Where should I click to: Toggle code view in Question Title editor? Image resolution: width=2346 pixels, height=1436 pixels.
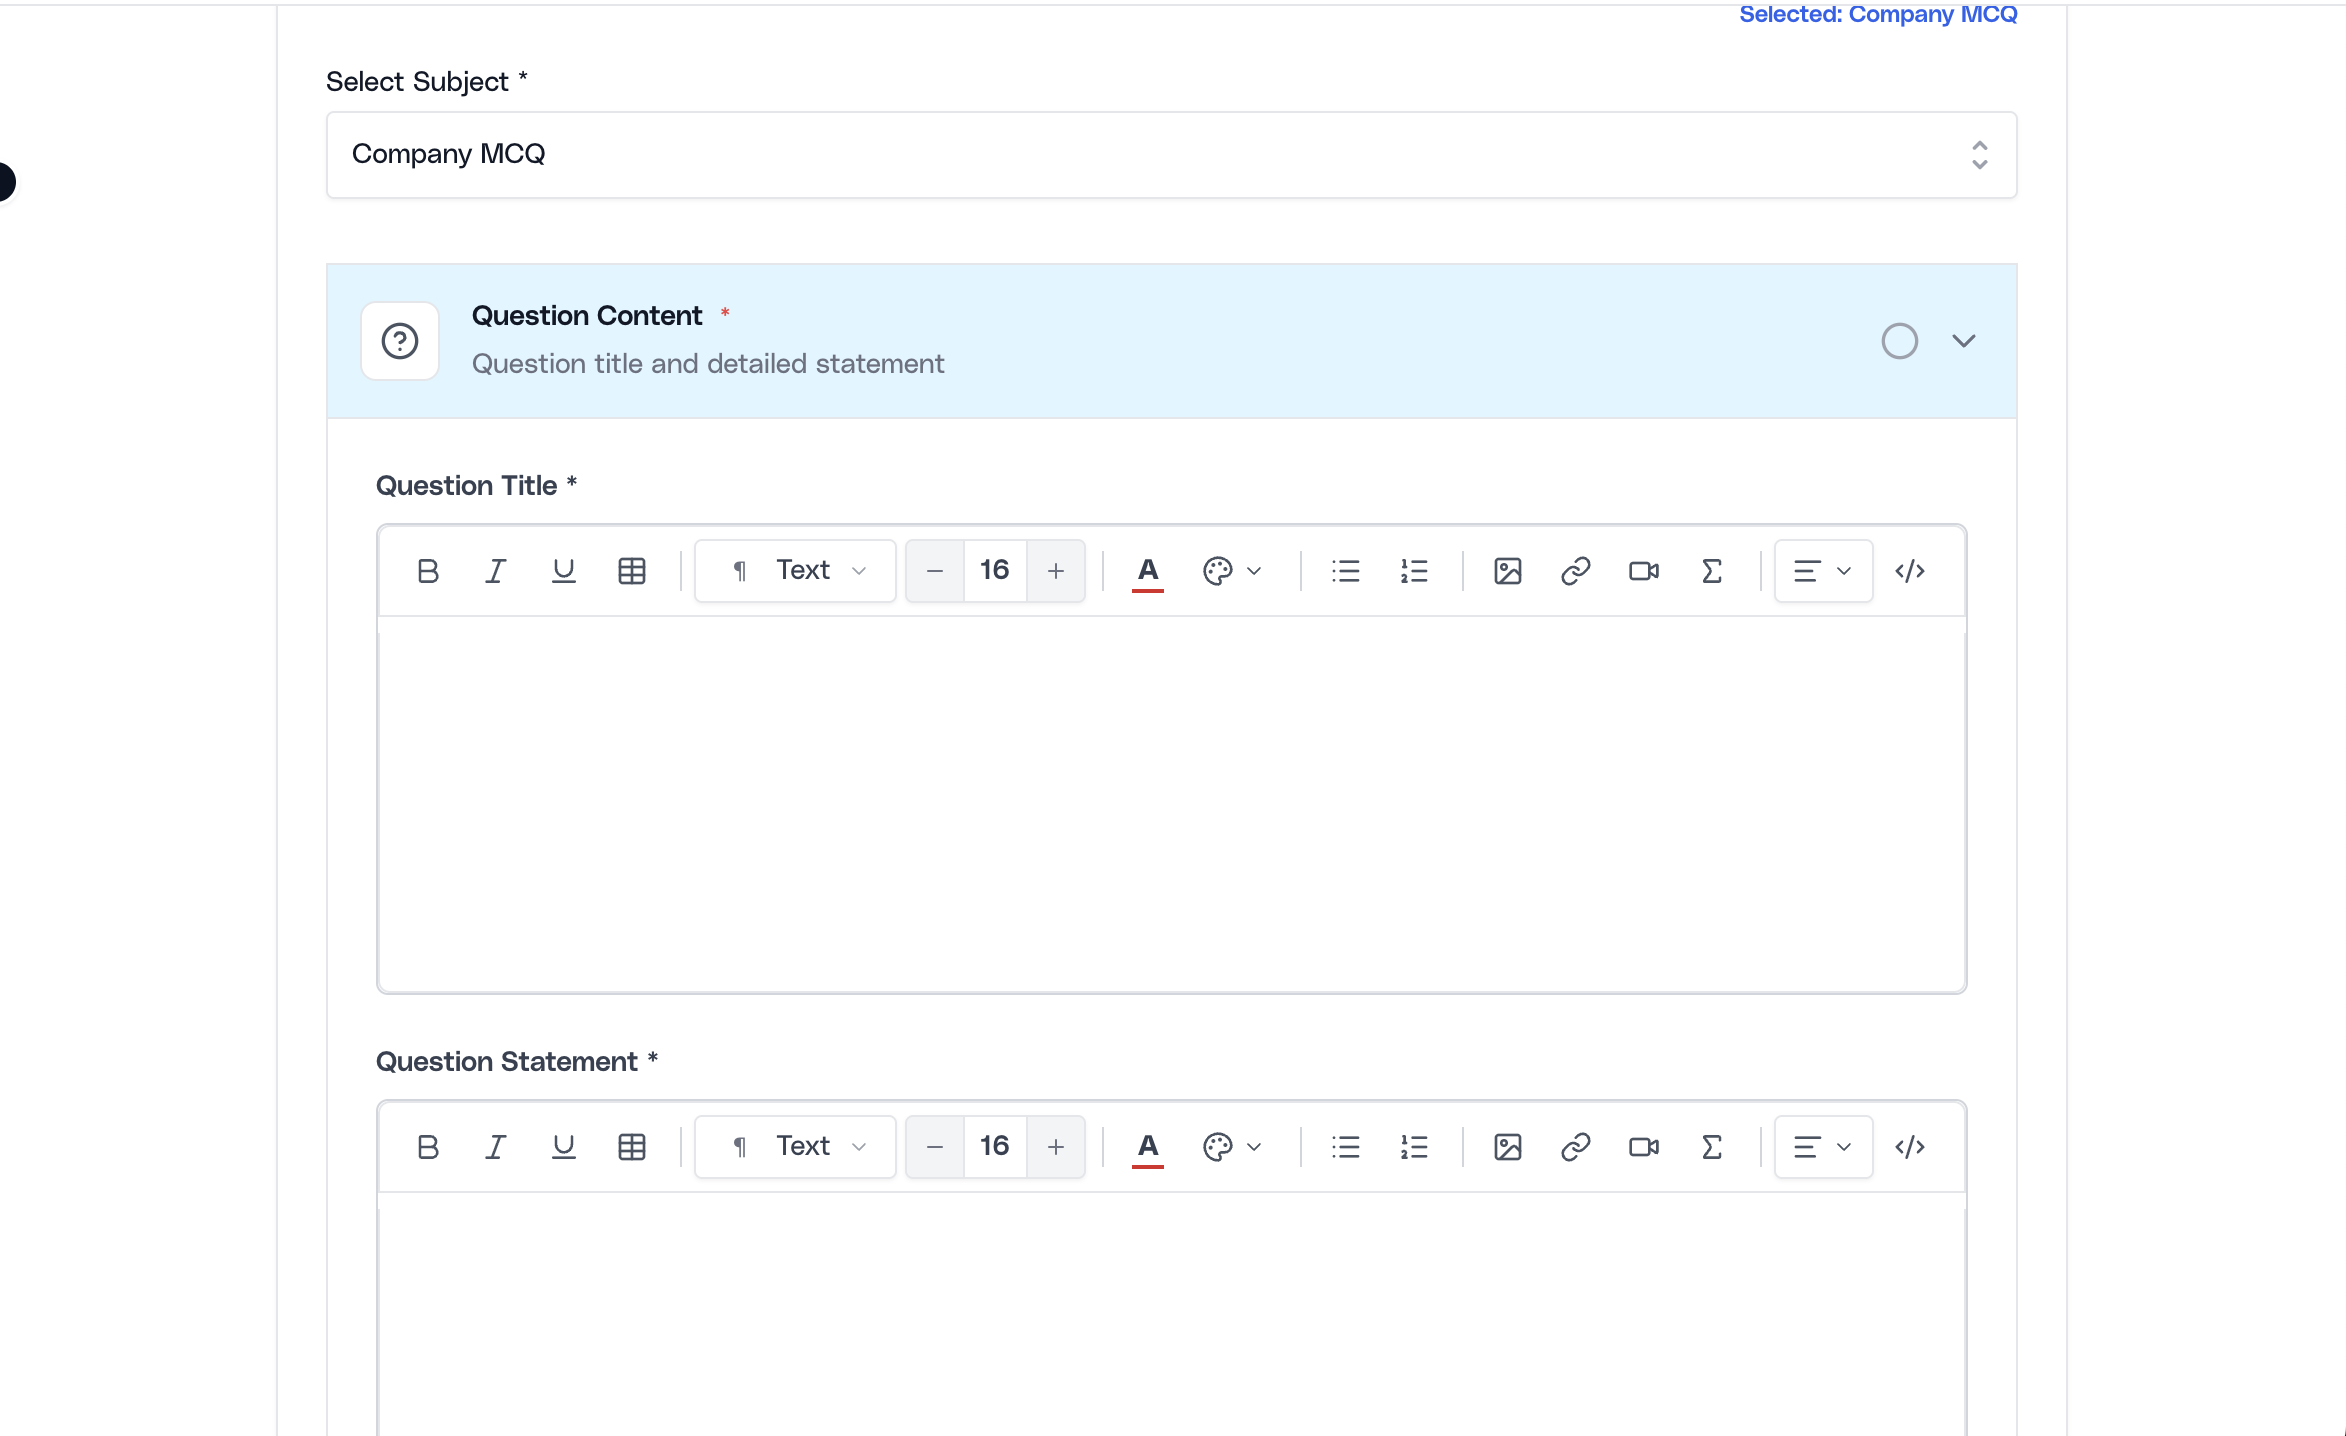coord(1910,571)
